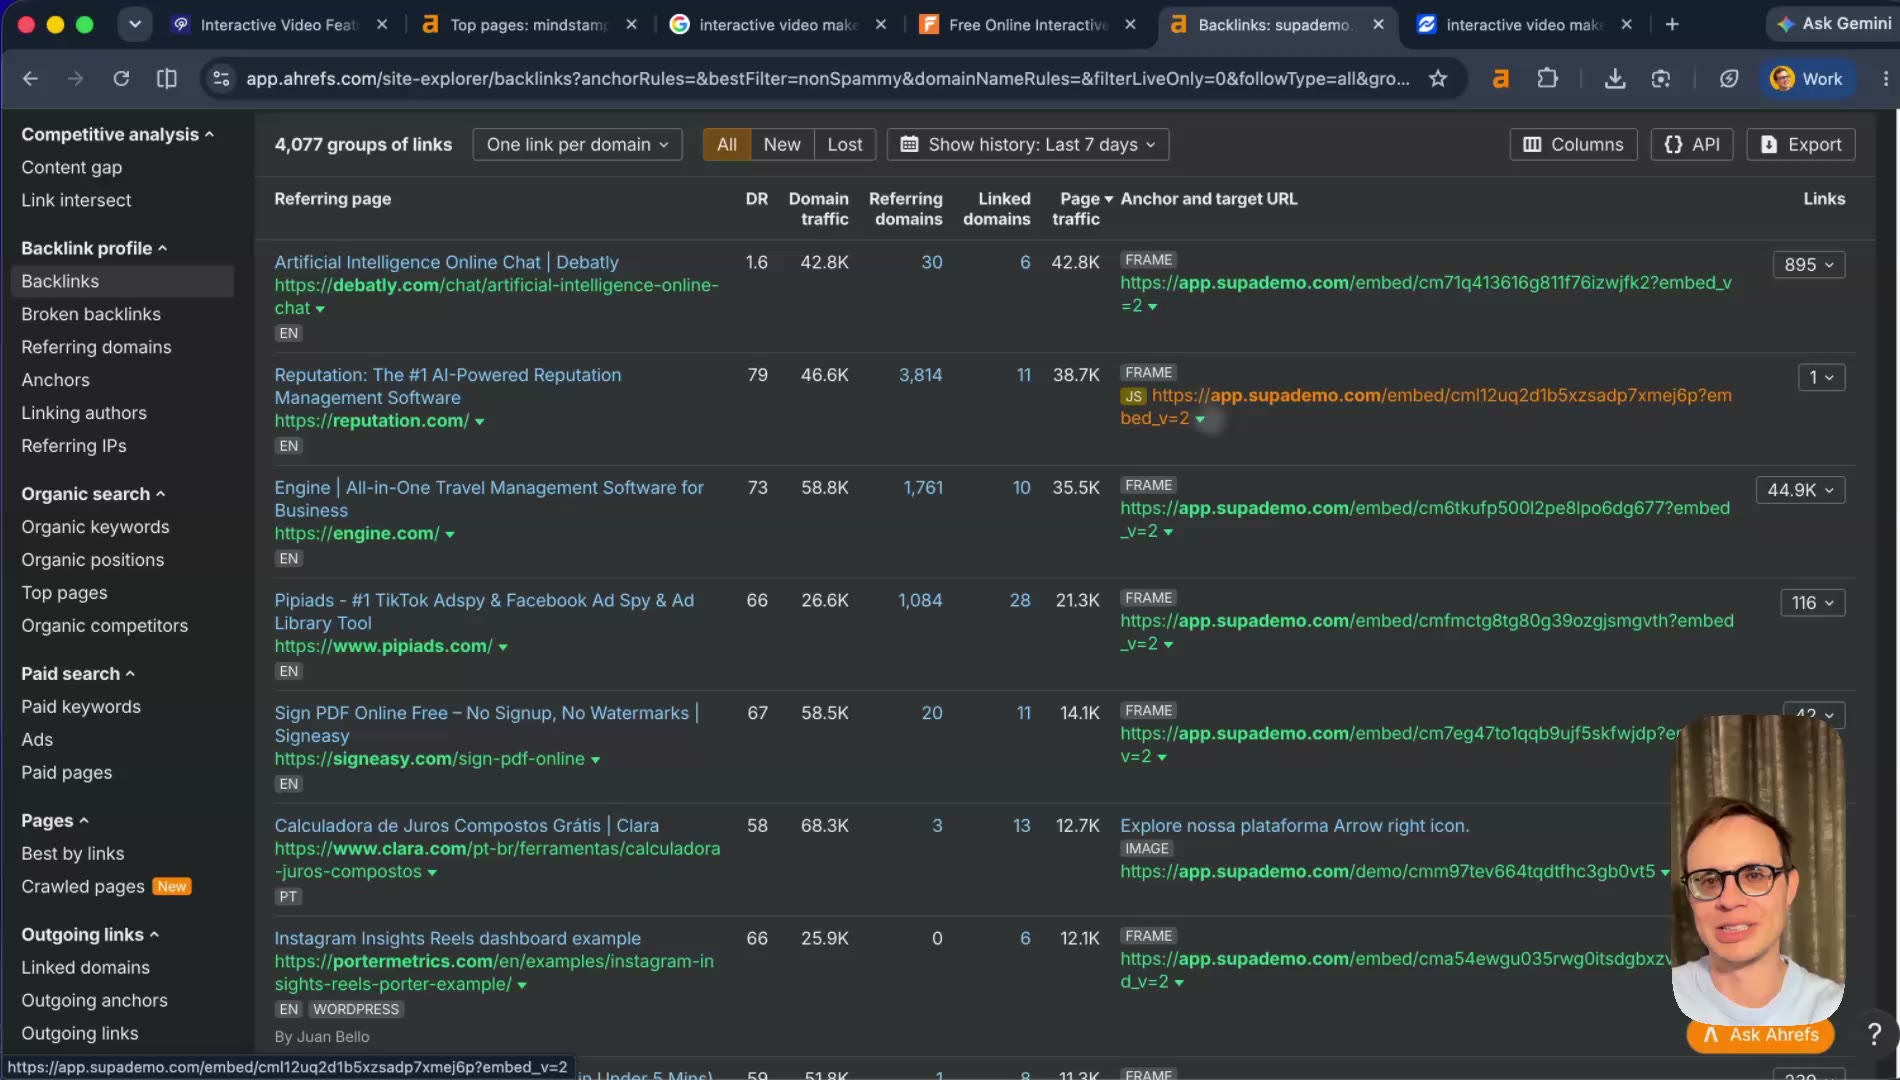Sort by the Page traffic column header
Image resolution: width=1900 pixels, height=1080 pixels.
point(1081,209)
